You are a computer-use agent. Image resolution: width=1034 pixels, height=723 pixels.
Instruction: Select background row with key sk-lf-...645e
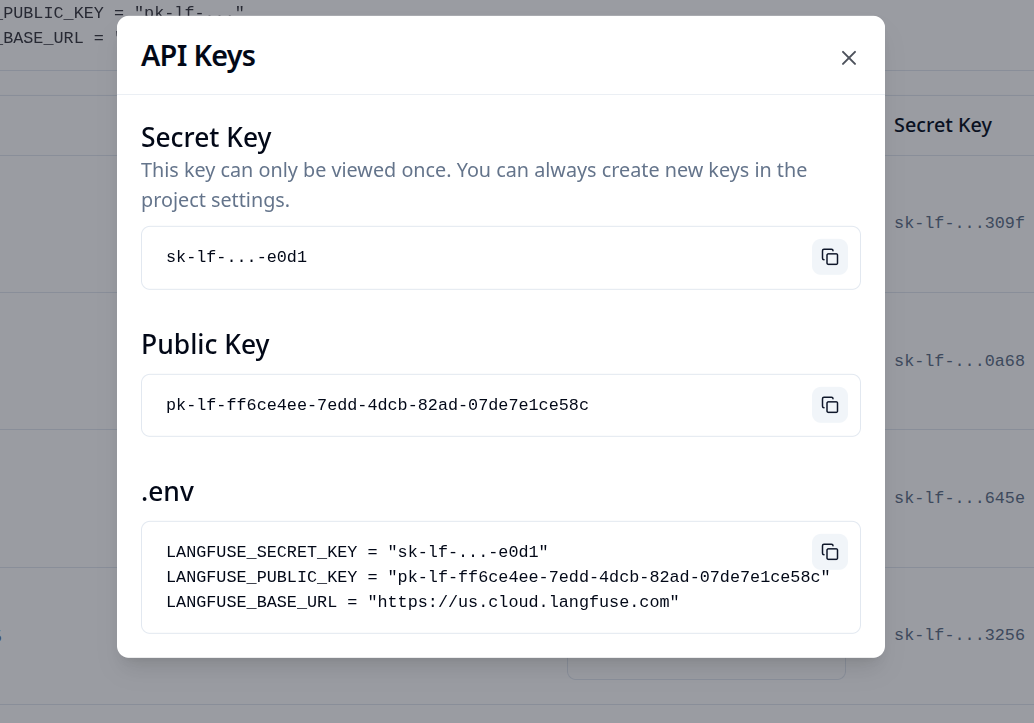point(960,498)
